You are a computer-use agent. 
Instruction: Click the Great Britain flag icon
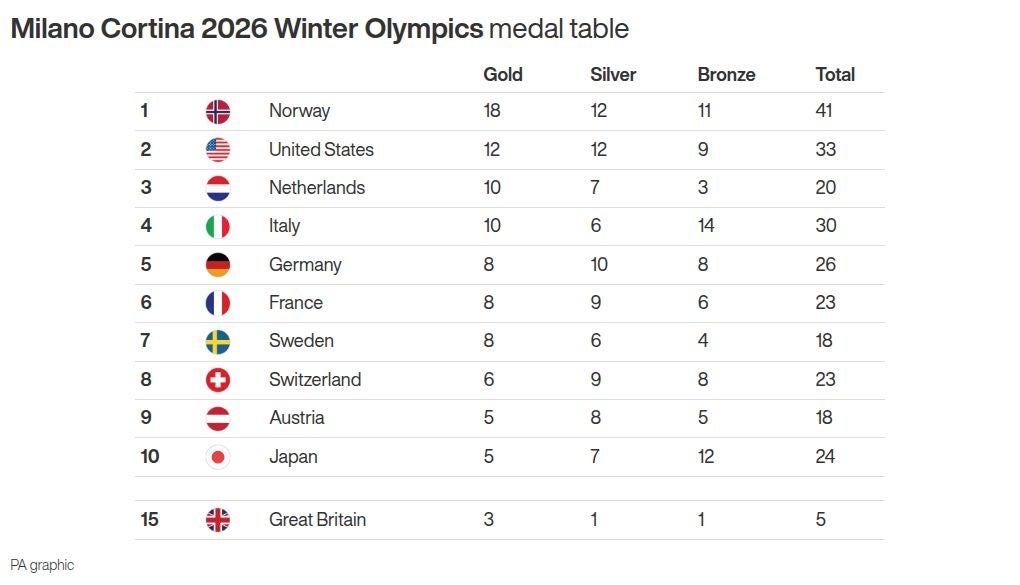tap(218, 520)
